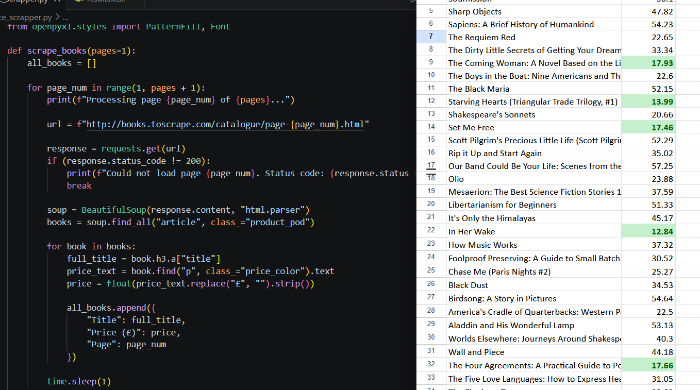Select the cell 'How Music Works'
Image resolution: width=700 pixels, height=390 pixels.
pos(533,245)
